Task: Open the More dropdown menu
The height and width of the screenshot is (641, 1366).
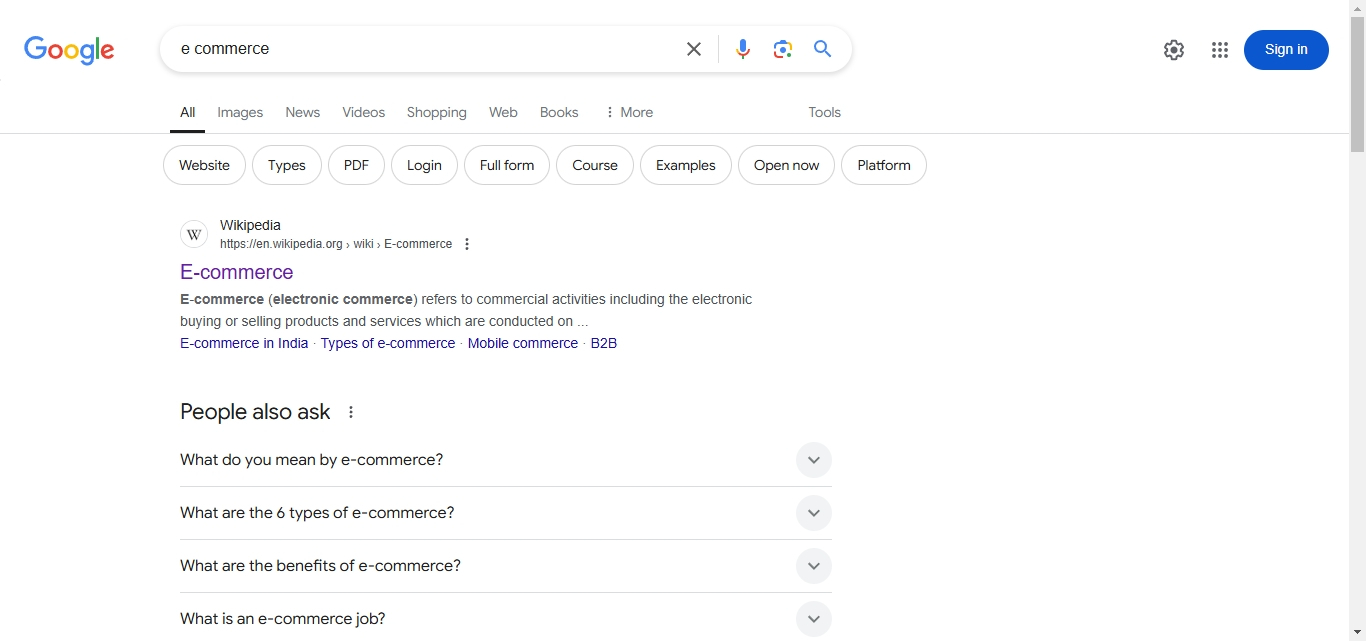Action: tap(629, 113)
